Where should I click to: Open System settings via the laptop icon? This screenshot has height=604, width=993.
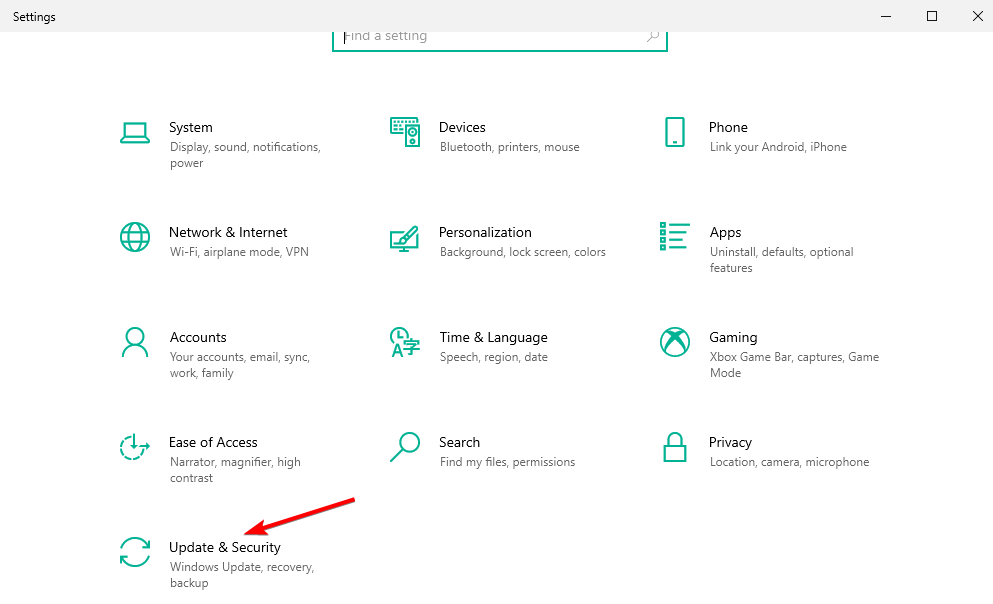click(135, 133)
